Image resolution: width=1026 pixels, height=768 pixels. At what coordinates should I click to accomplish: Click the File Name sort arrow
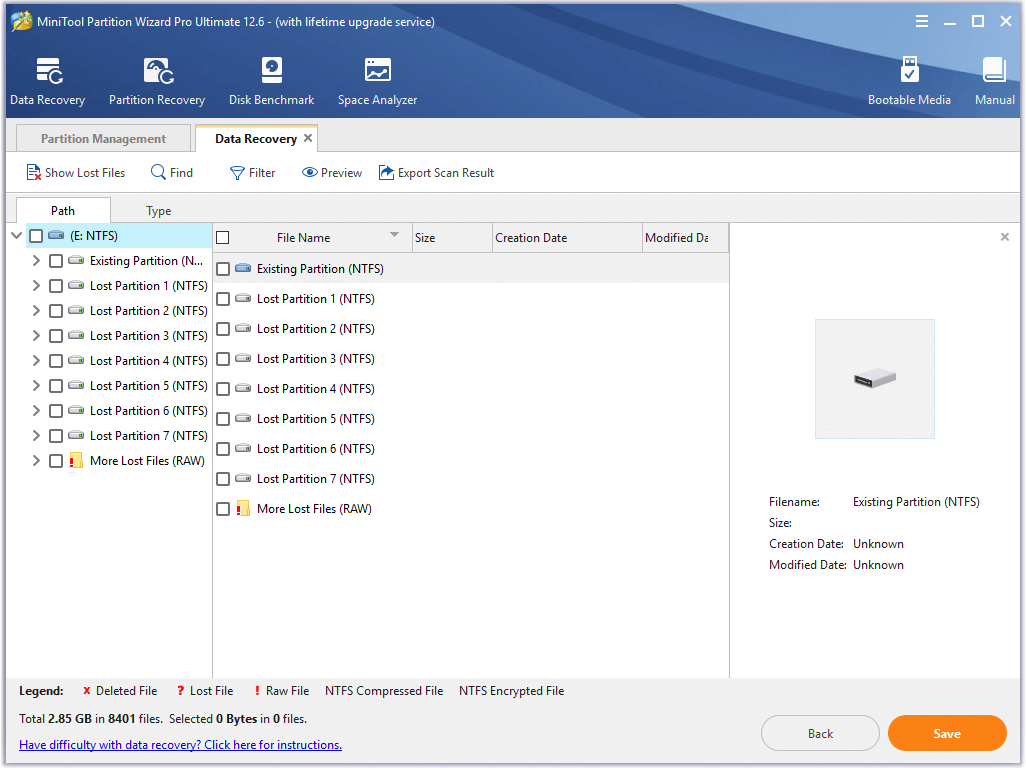(x=394, y=234)
